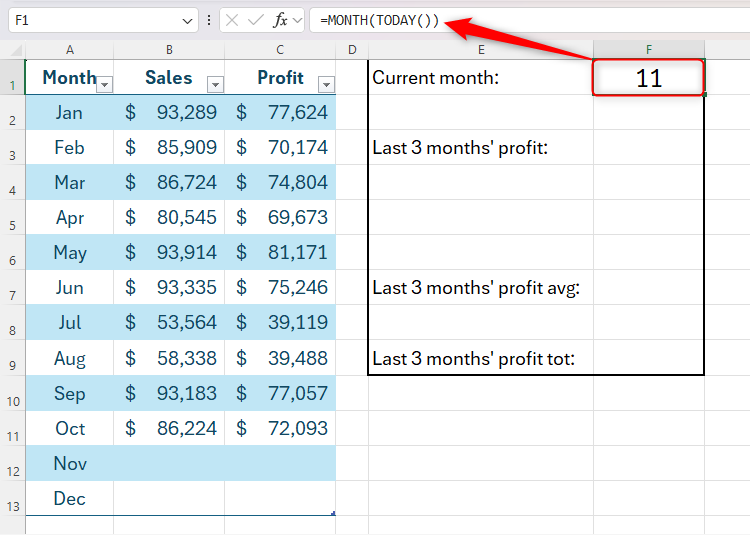
Task: Click May profit value 81,171
Action: click(x=280, y=252)
